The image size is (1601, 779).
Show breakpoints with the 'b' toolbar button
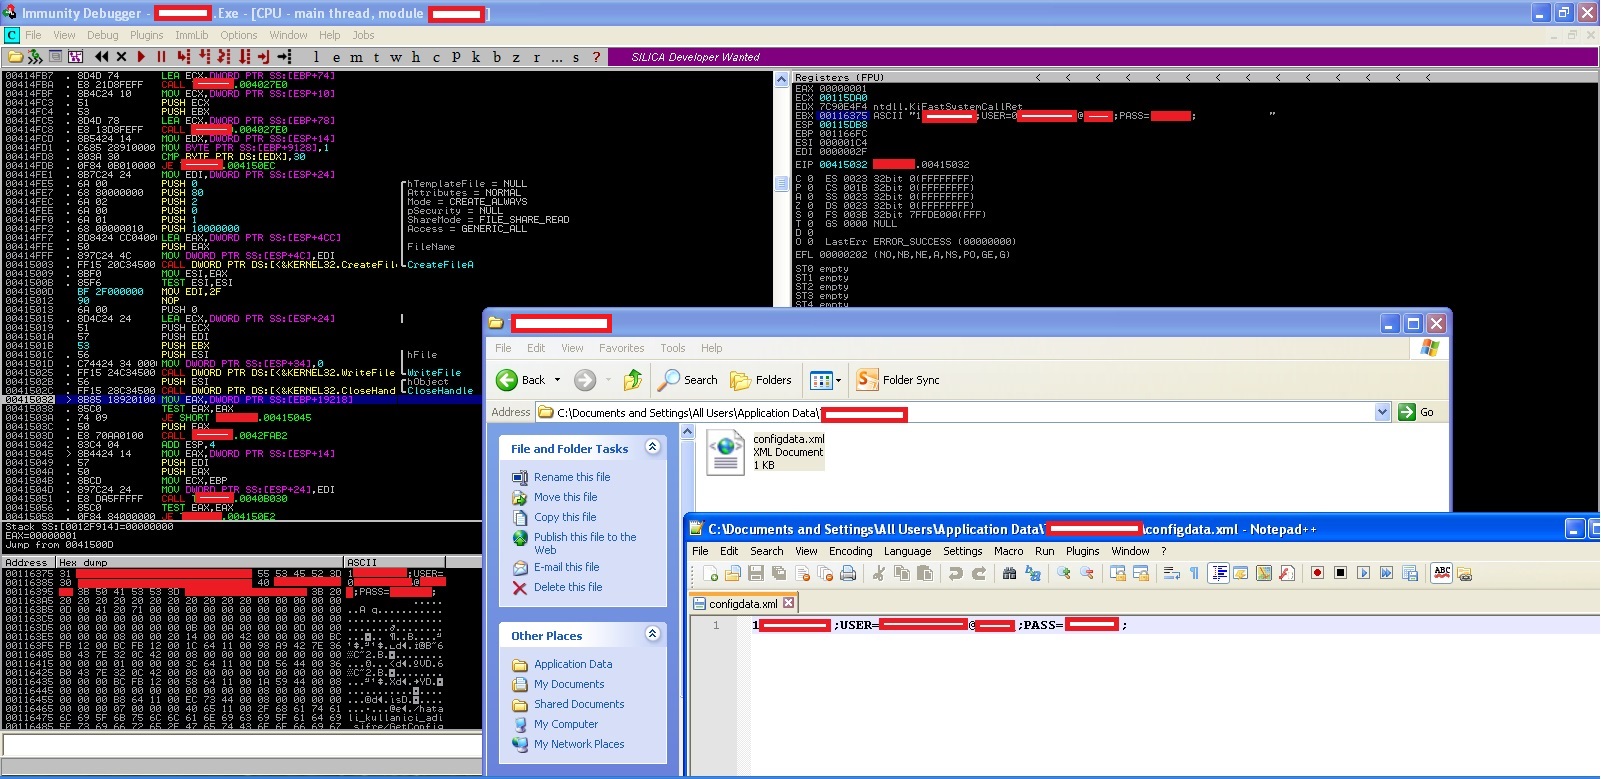pos(496,57)
